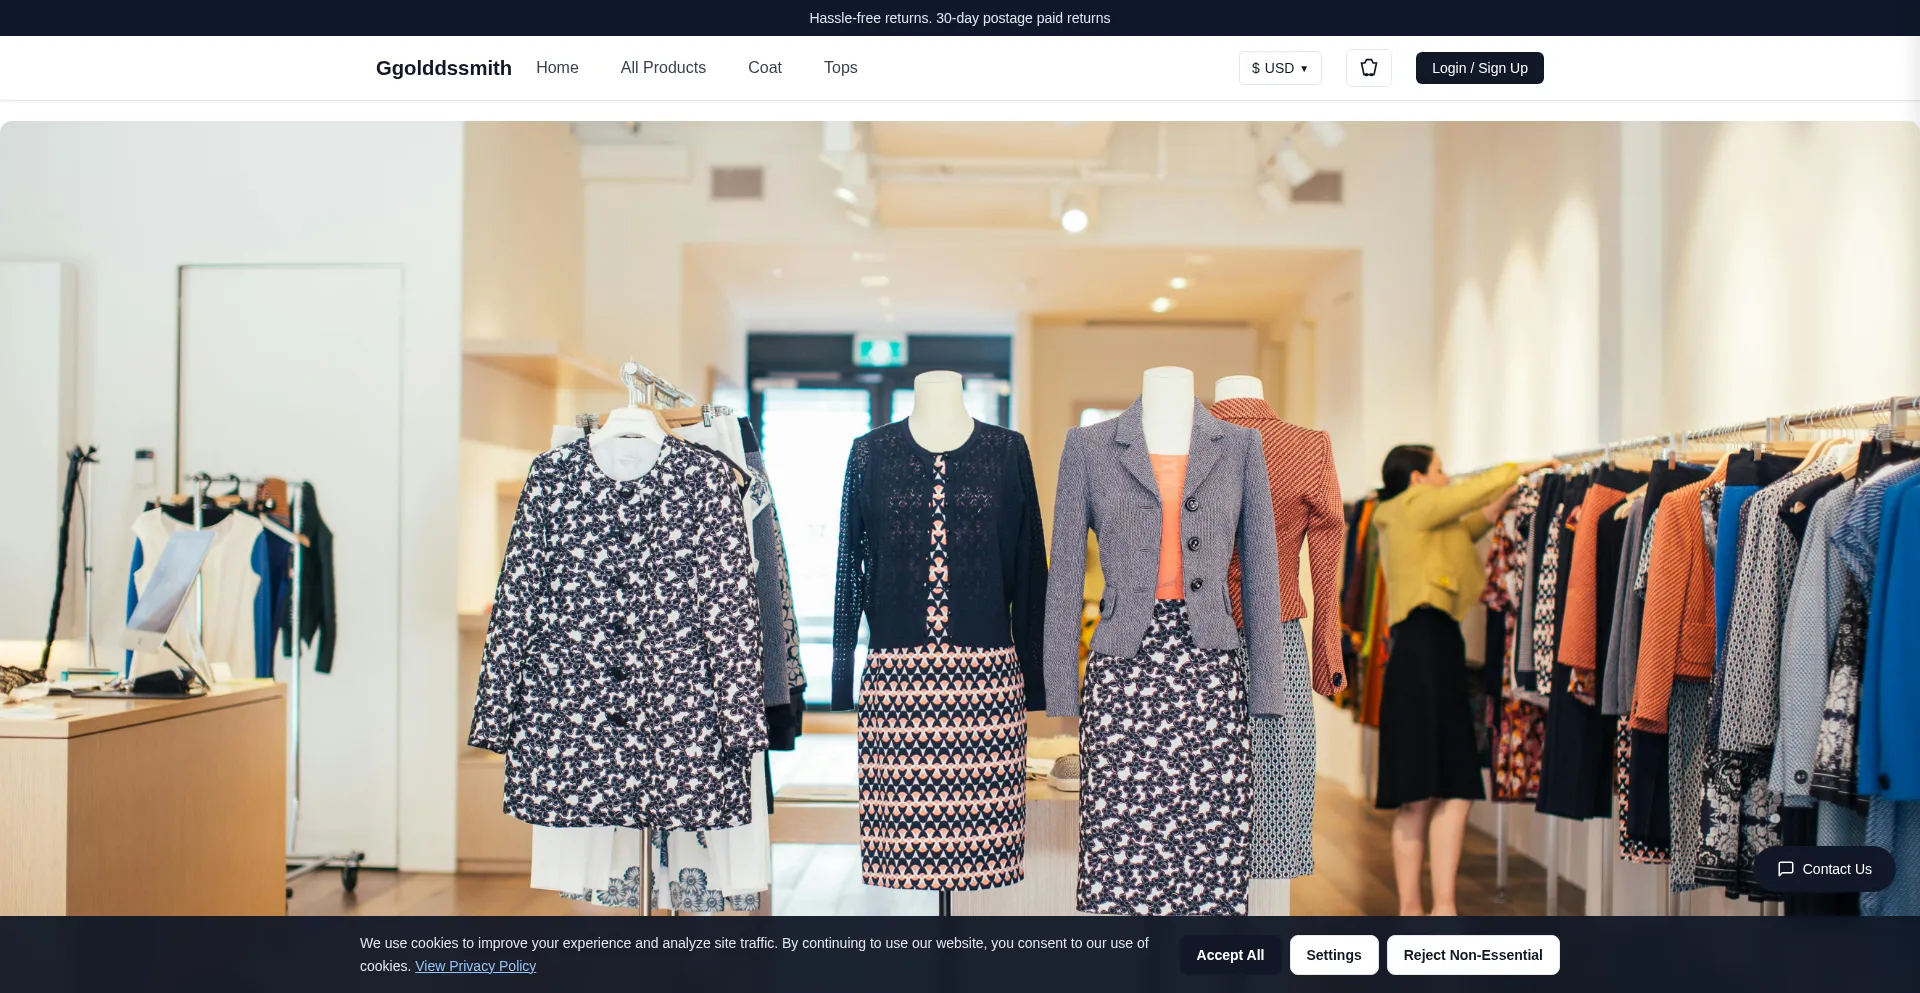Viewport: 1920px width, 993px height.
Task: Open the shopping bag cart icon
Action: click(x=1368, y=68)
